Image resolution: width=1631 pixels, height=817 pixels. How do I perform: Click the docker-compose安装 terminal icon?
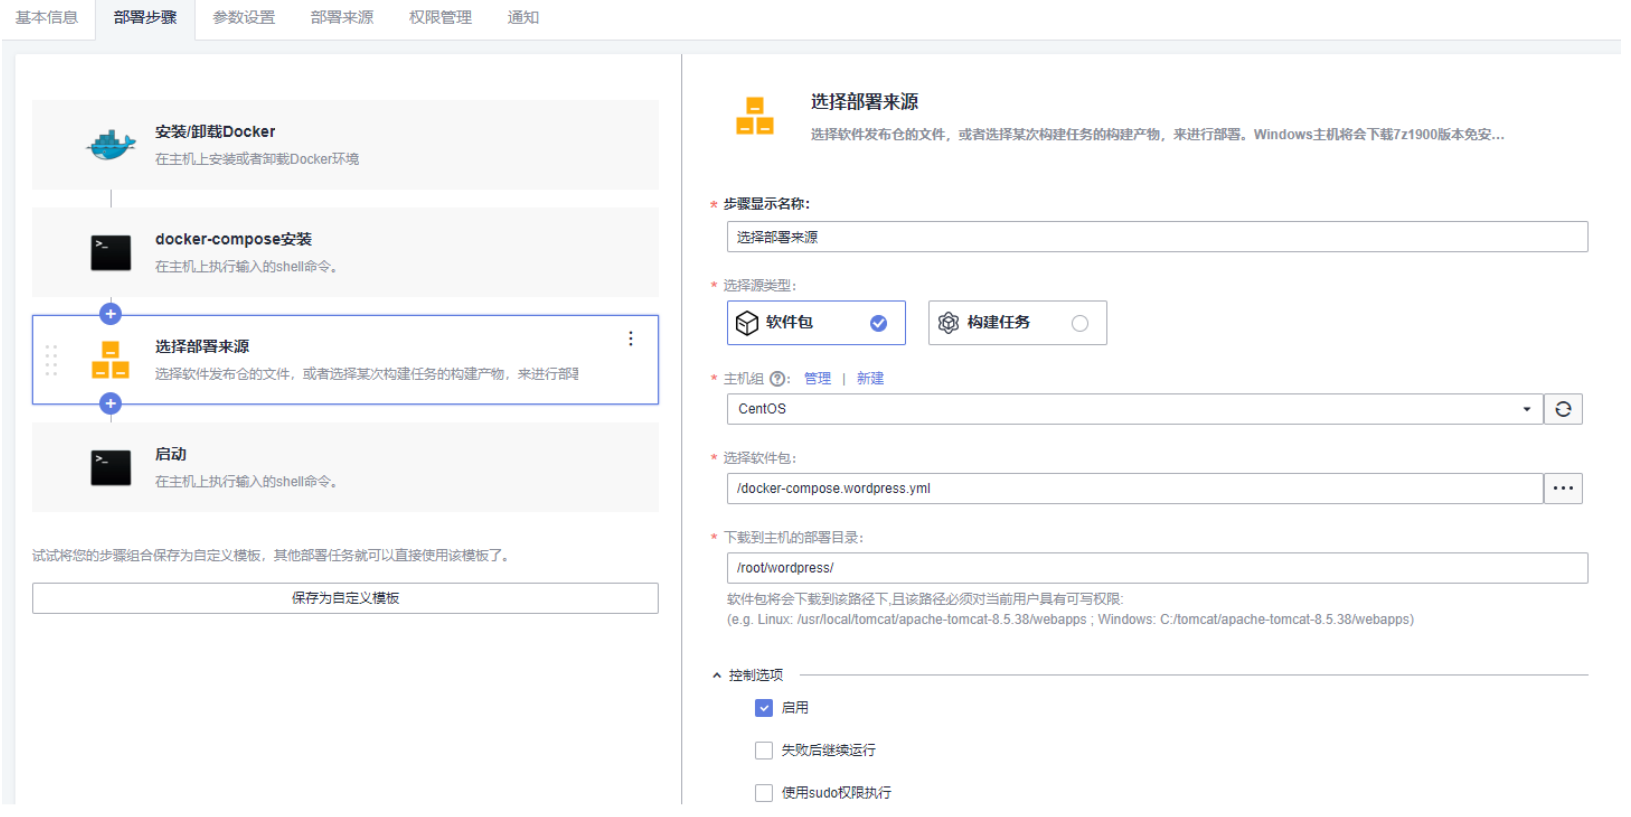click(111, 253)
